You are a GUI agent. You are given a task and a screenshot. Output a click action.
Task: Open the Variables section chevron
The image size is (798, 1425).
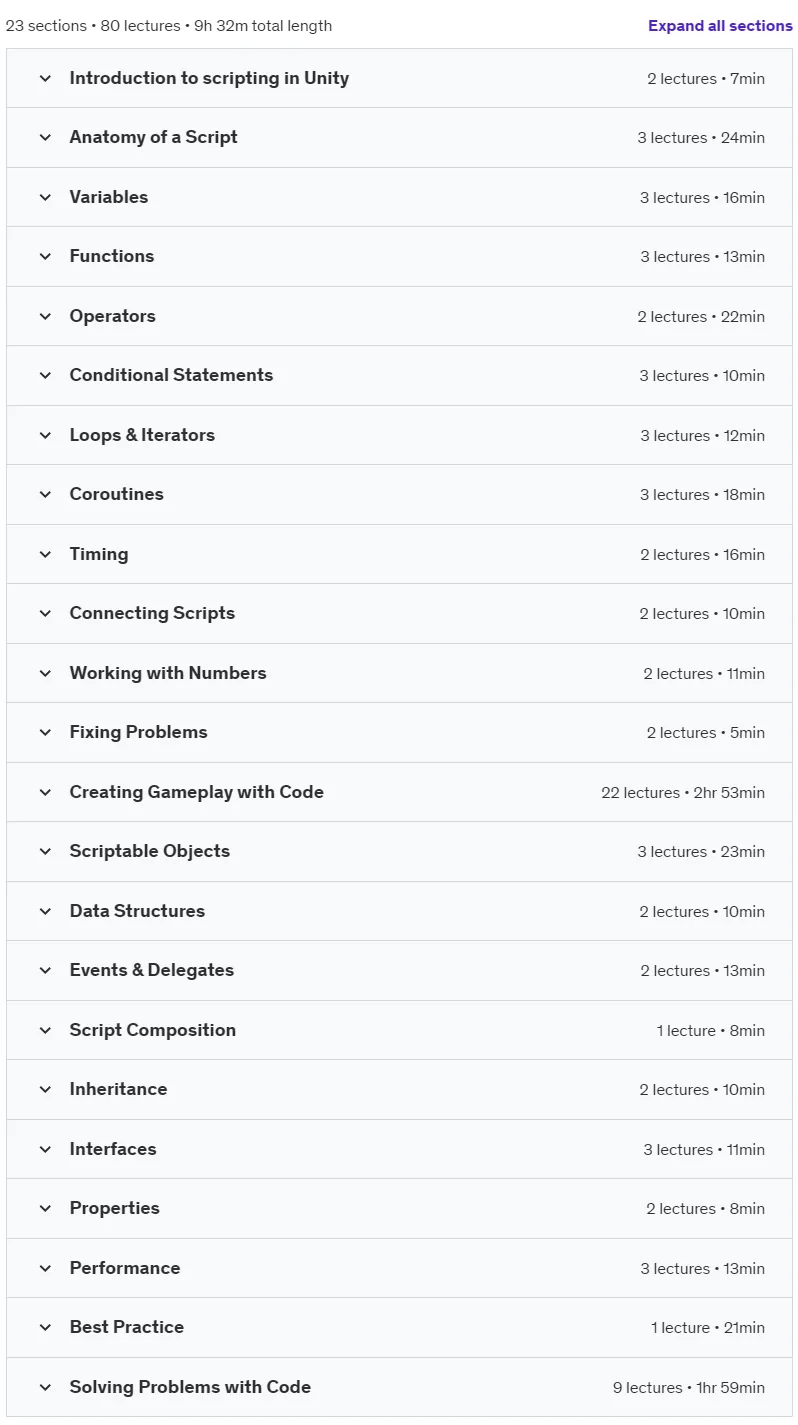[45, 197]
